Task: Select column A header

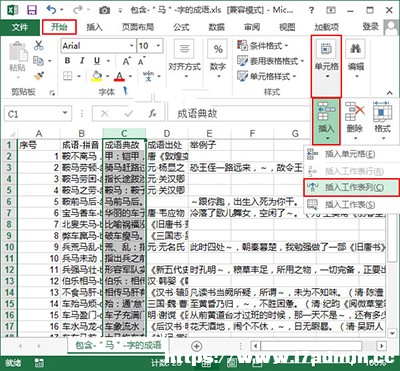Action: tap(39, 134)
